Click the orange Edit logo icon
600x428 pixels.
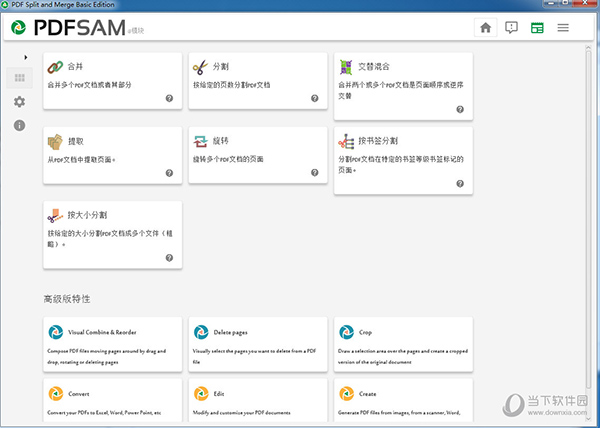(201, 394)
